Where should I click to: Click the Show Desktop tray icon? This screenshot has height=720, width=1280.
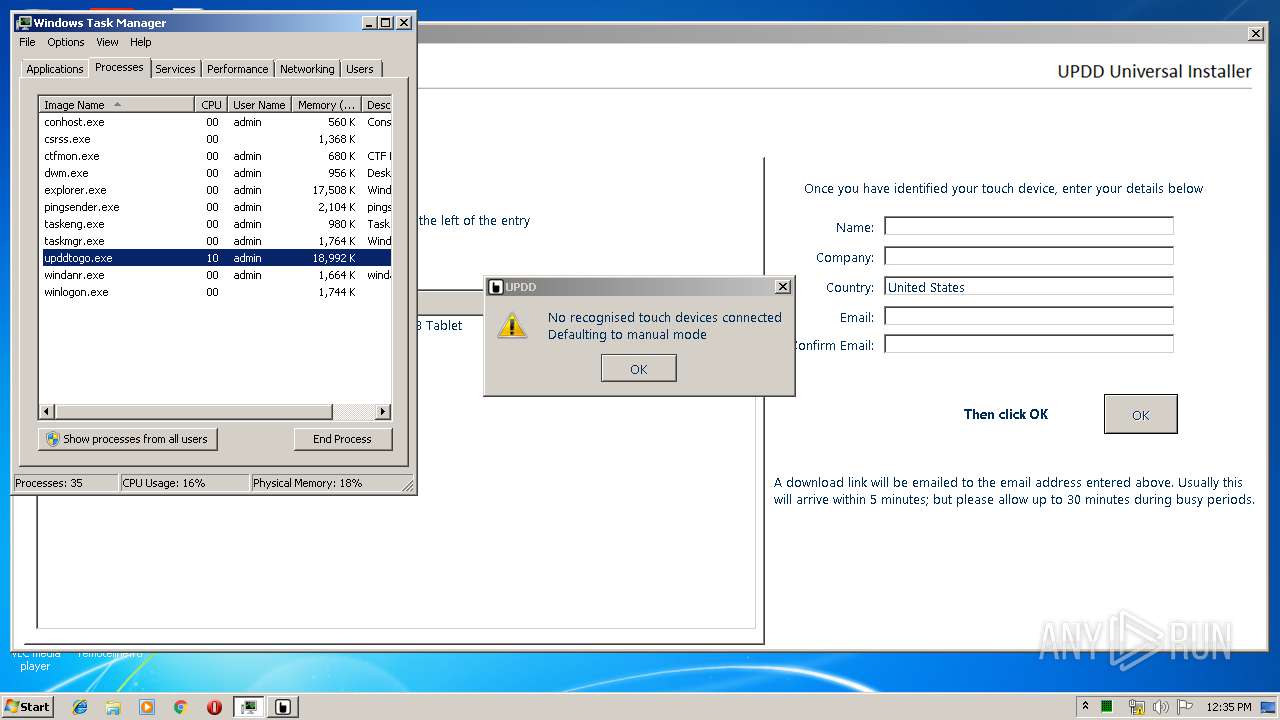click(x=1268, y=707)
